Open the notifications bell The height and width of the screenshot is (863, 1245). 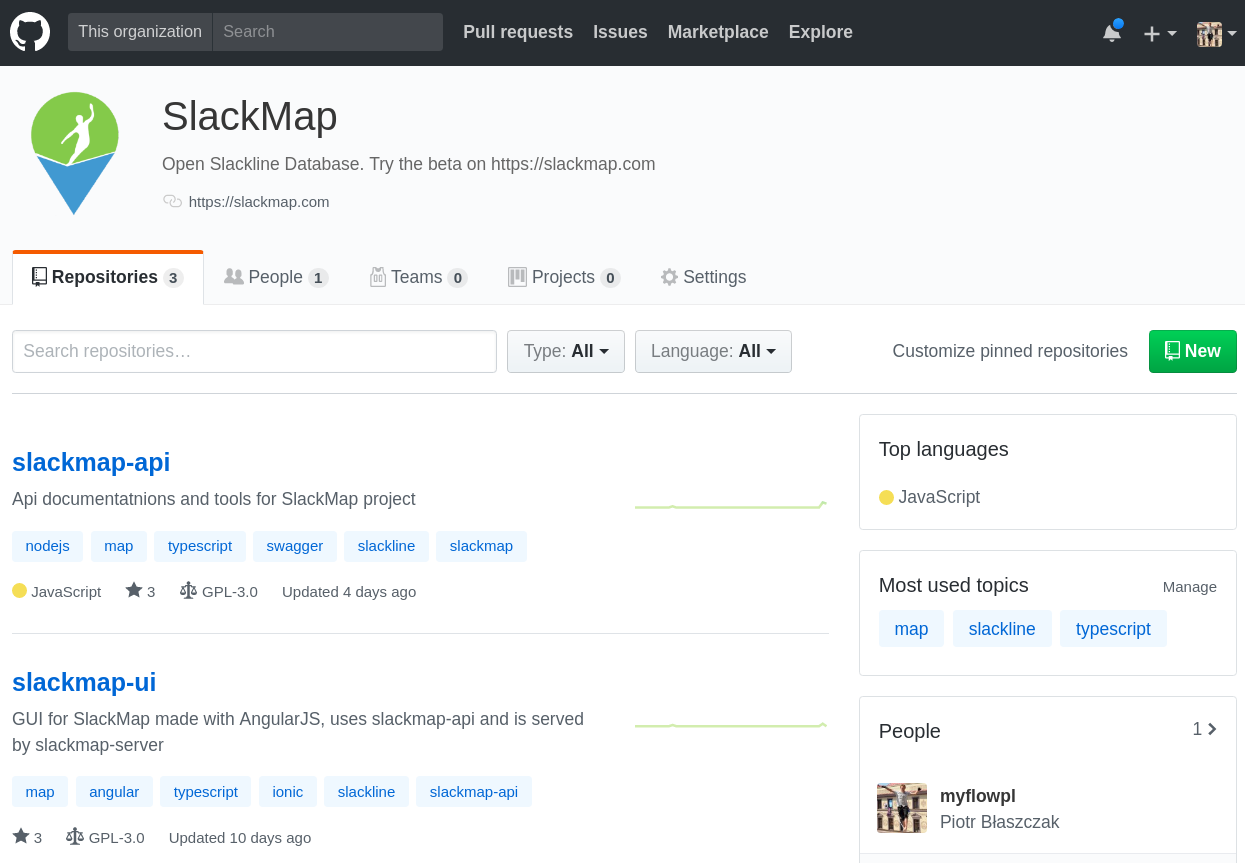[1112, 32]
